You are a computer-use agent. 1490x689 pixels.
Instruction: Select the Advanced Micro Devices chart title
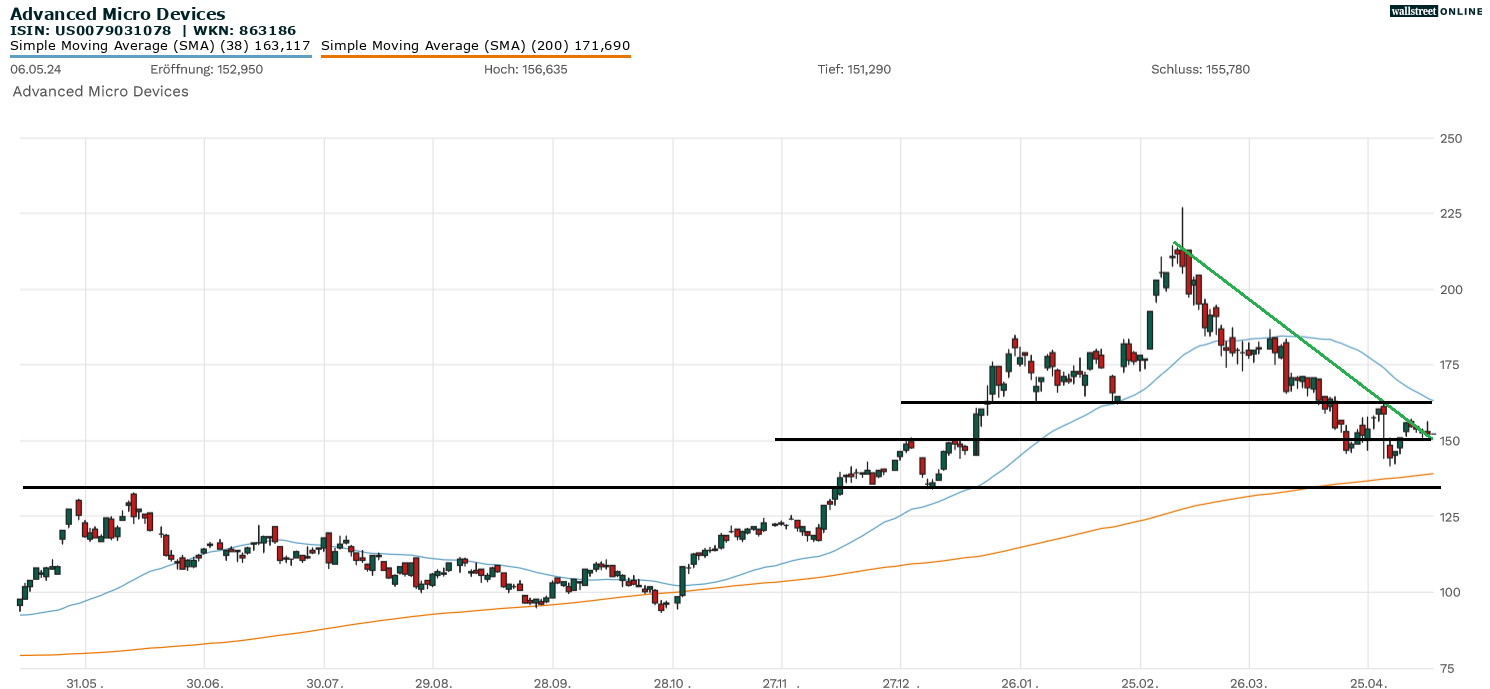tap(117, 13)
